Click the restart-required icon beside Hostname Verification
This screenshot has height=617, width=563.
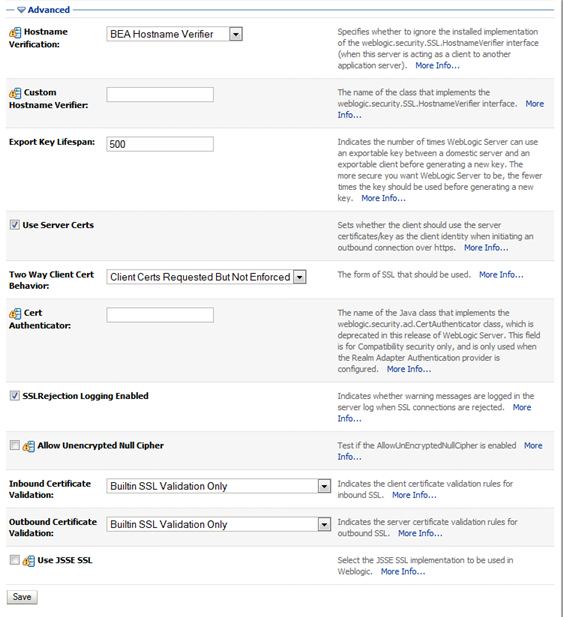click(15, 32)
